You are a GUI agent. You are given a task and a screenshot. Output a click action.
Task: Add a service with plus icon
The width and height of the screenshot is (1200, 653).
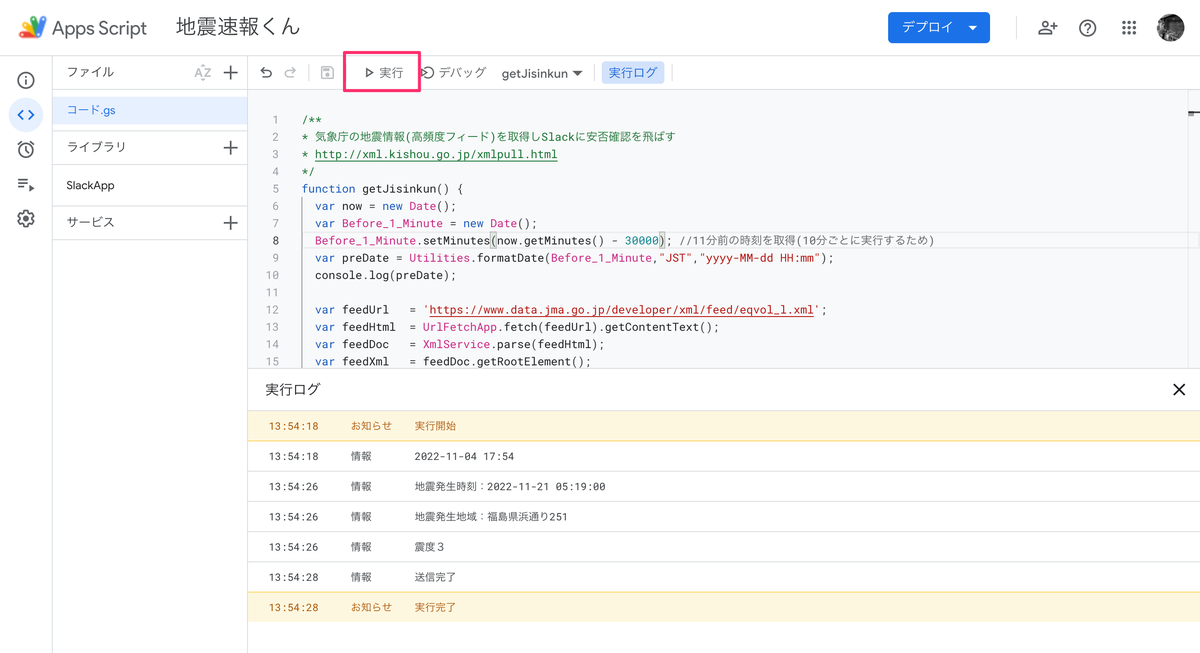coord(231,223)
